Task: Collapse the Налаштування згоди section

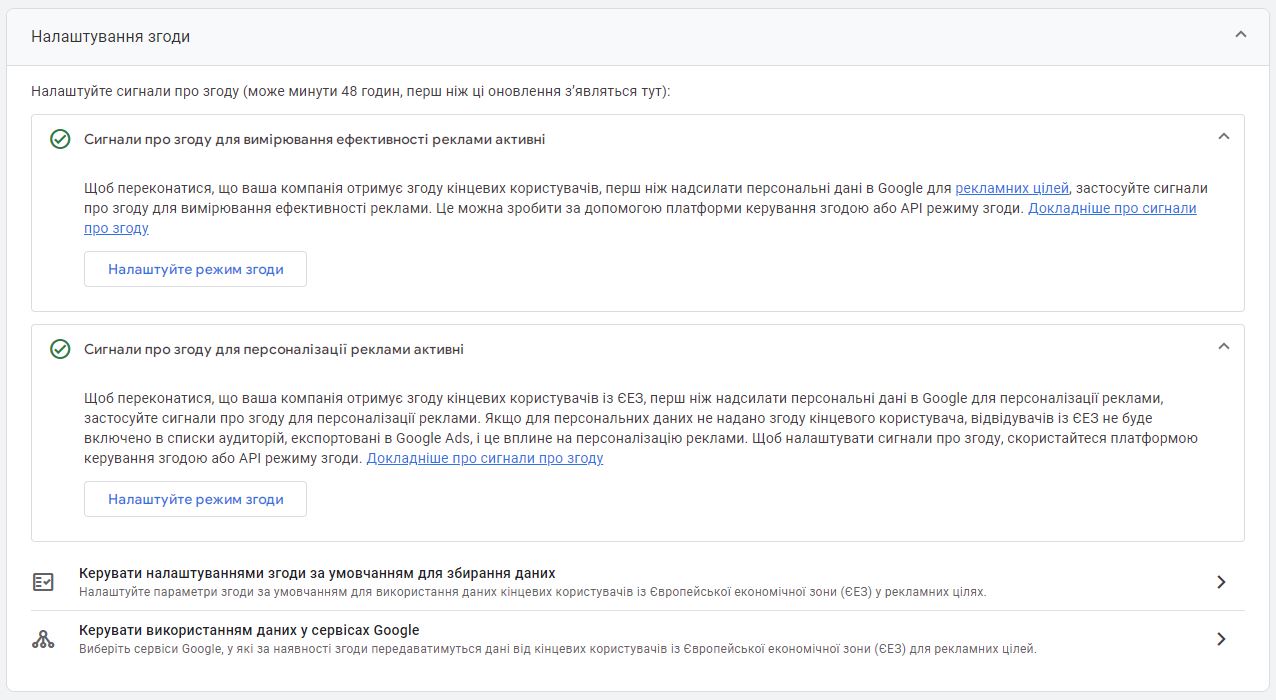Action: tap(1240, 32)
